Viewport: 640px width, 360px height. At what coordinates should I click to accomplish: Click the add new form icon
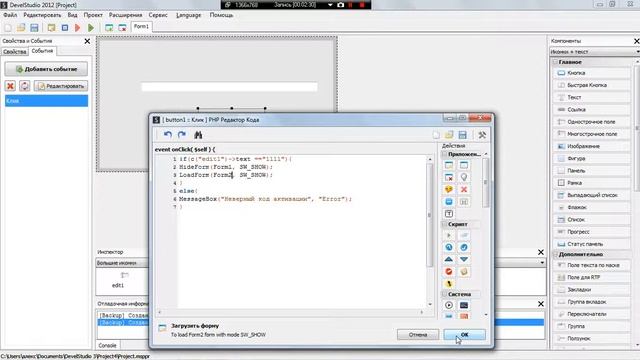(109, 28)
